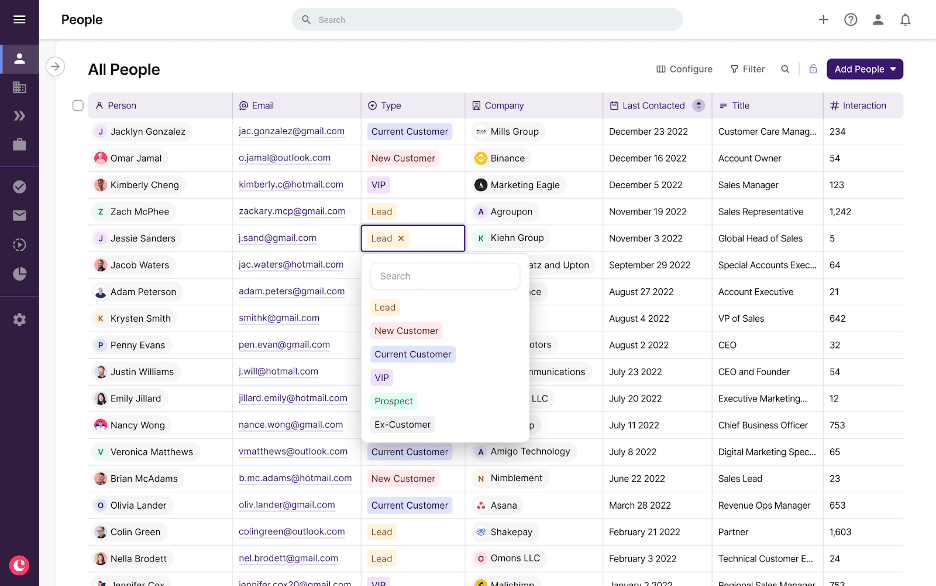This screenshot has width=936, height=586.
Task: Choose Ex-Customer from the dropdown list
Action: 402,424
